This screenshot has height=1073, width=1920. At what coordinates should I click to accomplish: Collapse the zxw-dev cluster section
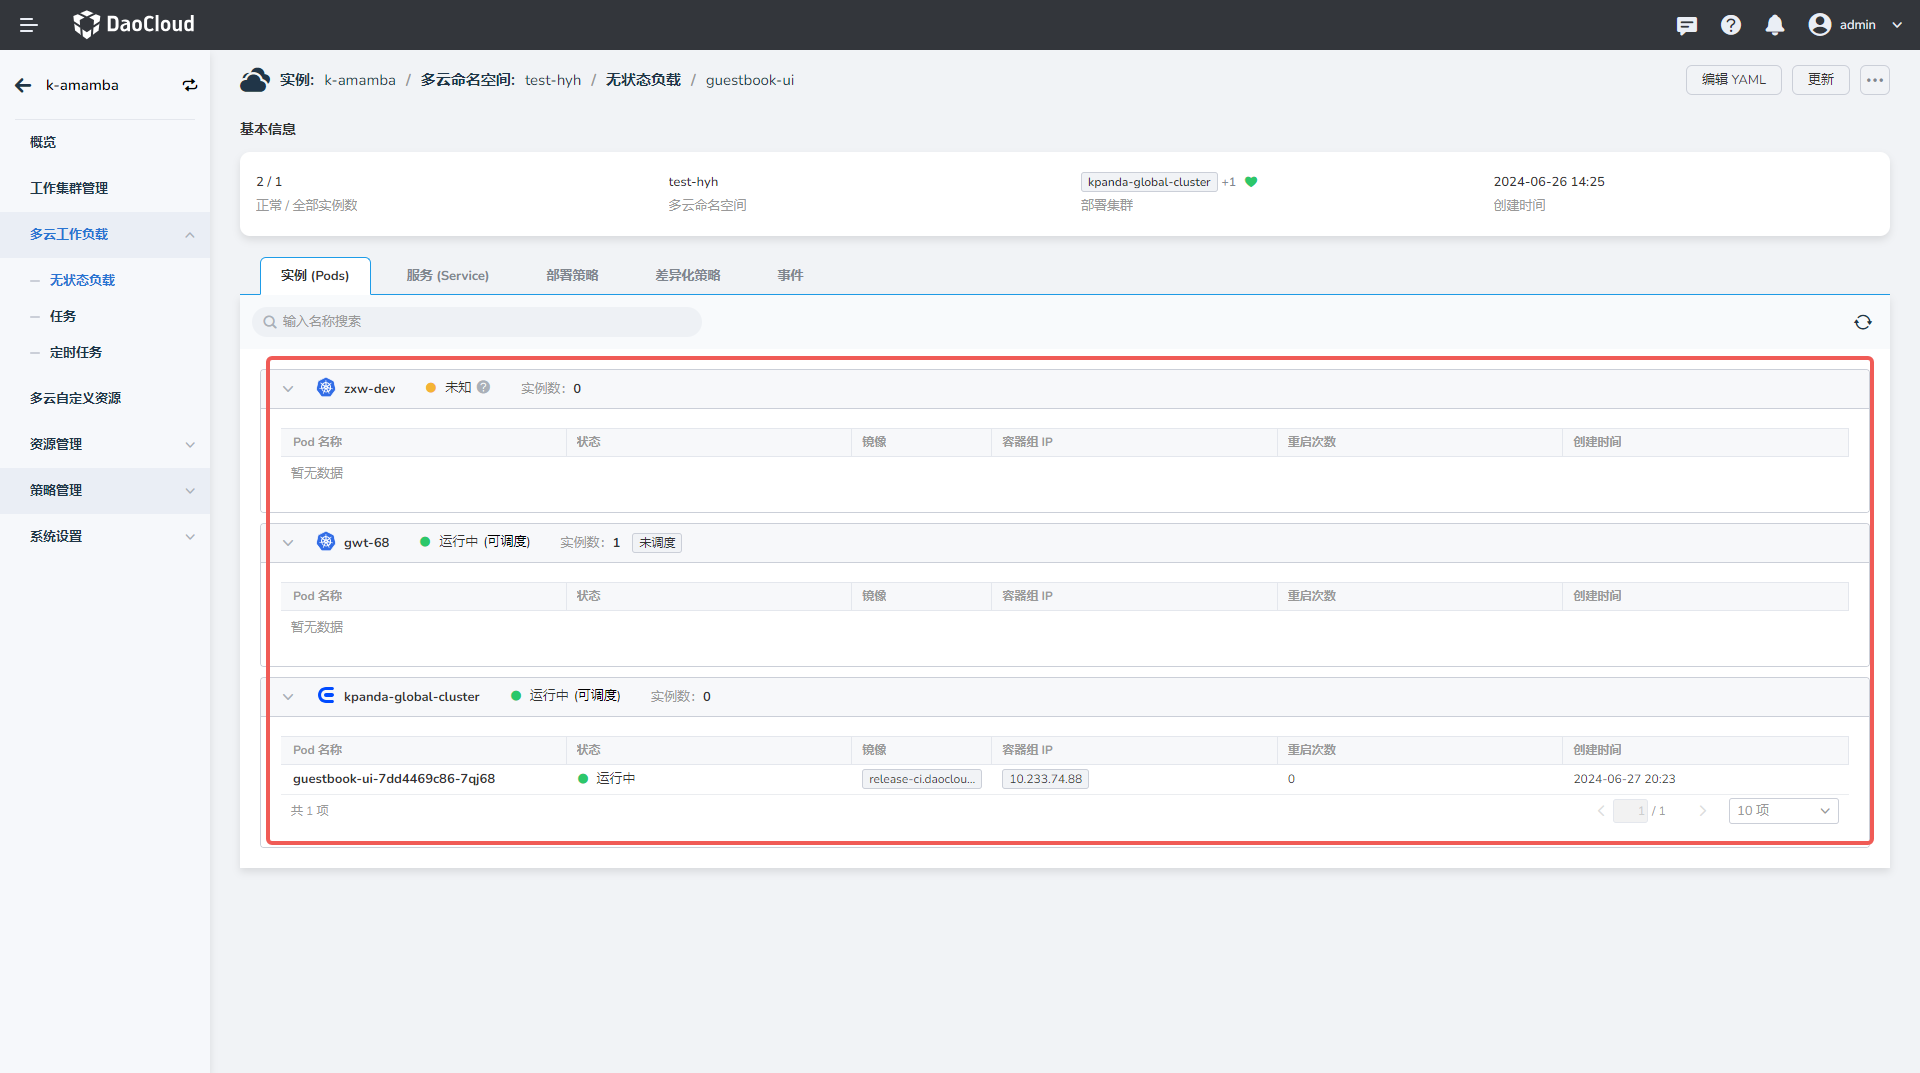[288, 389]
